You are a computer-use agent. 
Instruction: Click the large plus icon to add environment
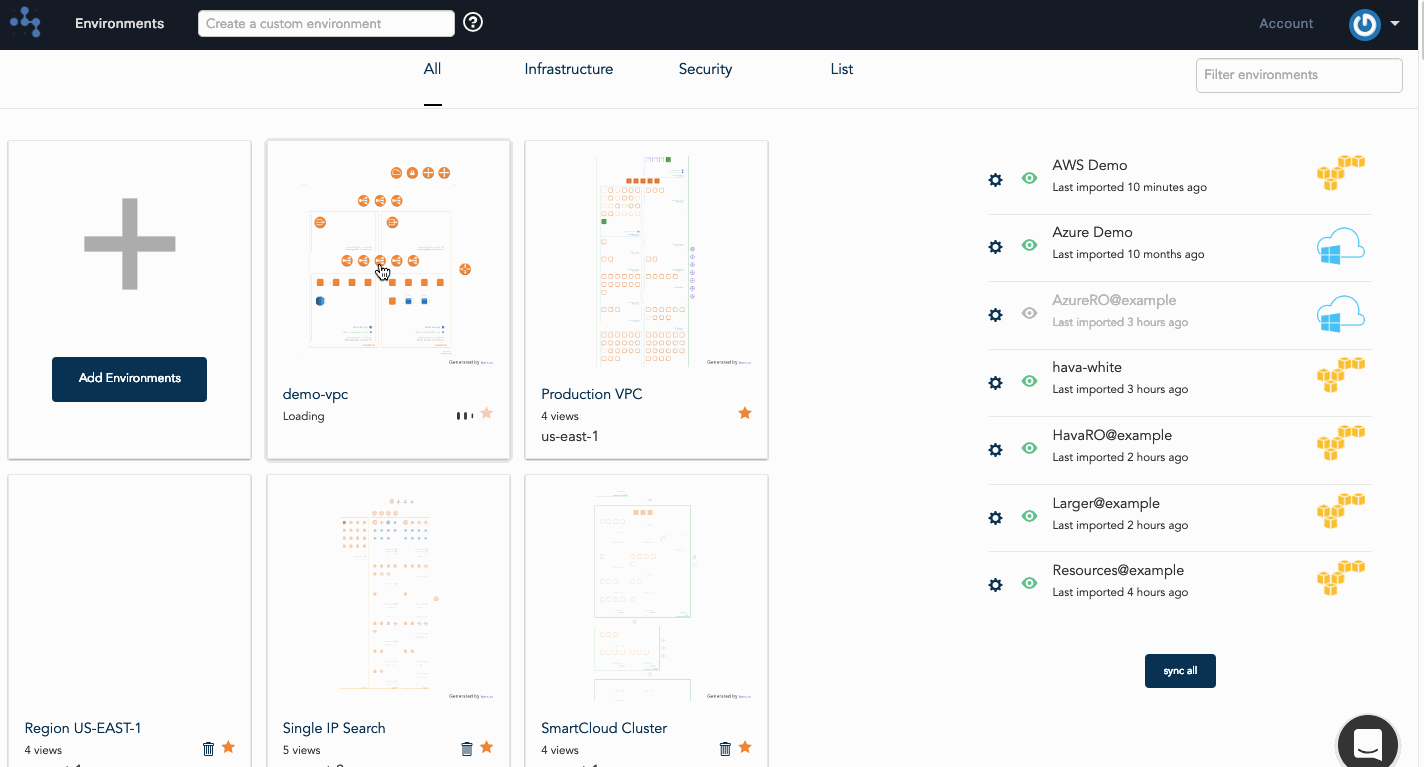click(x=129, y=244)
